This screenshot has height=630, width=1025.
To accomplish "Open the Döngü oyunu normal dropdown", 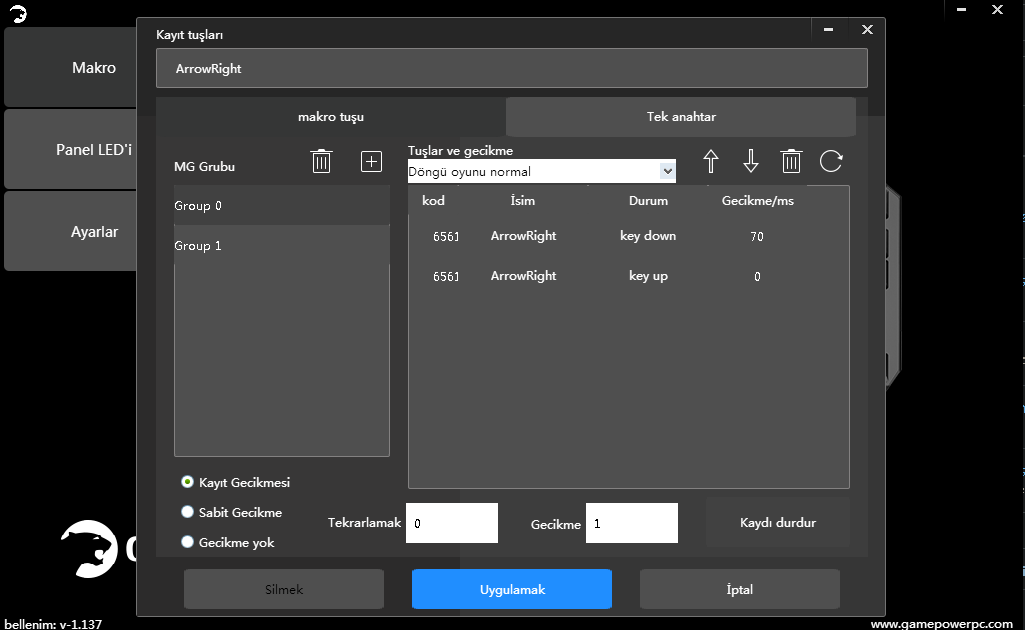I will tap(542, 171).
